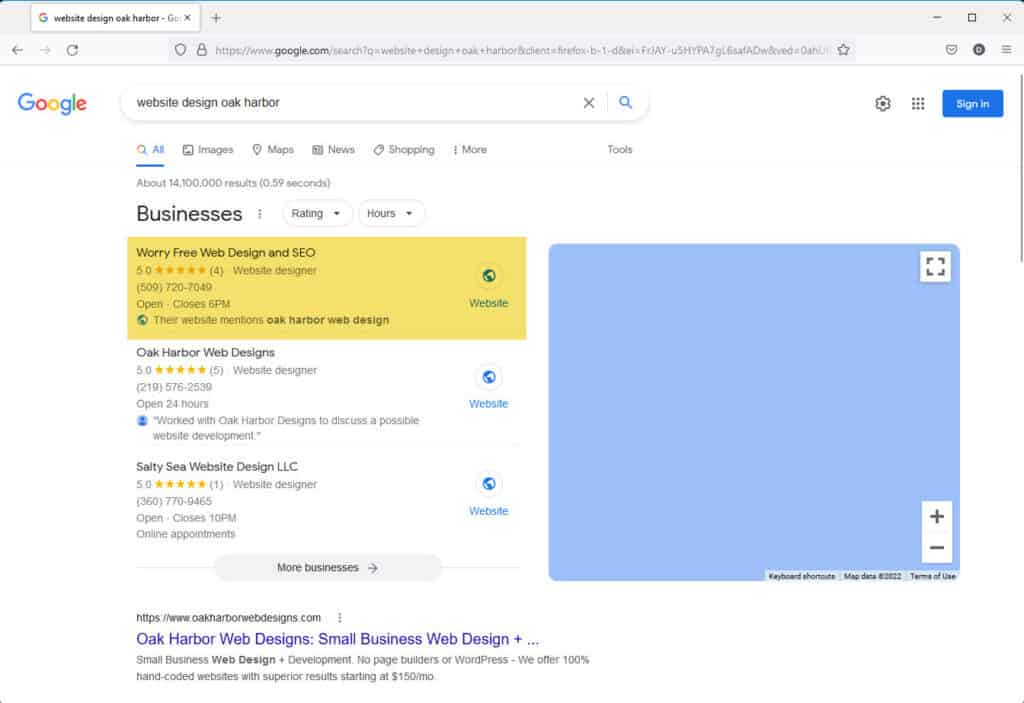Open the Pocket save icon in toolbar
The image size is (1024, 703).
(952, 50)
